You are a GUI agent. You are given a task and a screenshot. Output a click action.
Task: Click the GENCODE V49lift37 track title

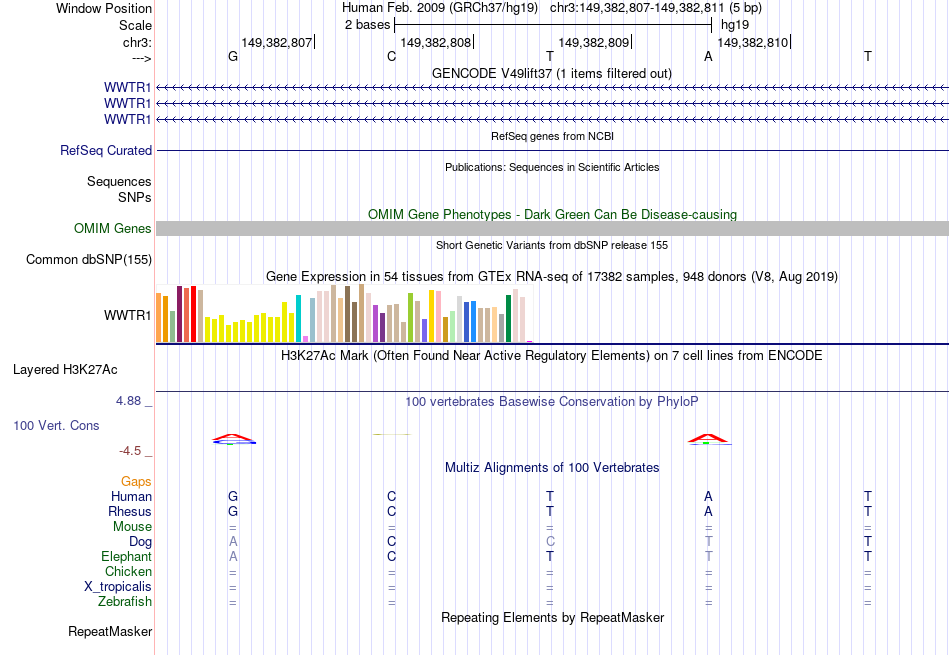click(551, 73)
